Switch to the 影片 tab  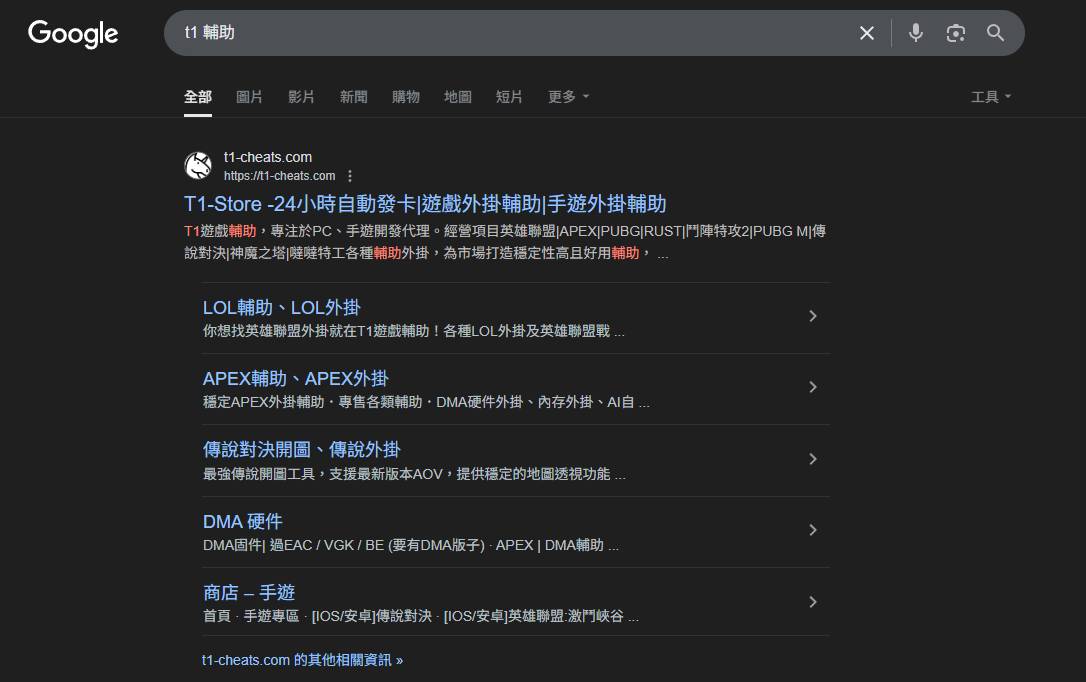pyautogui.click(x=301, y=97)
